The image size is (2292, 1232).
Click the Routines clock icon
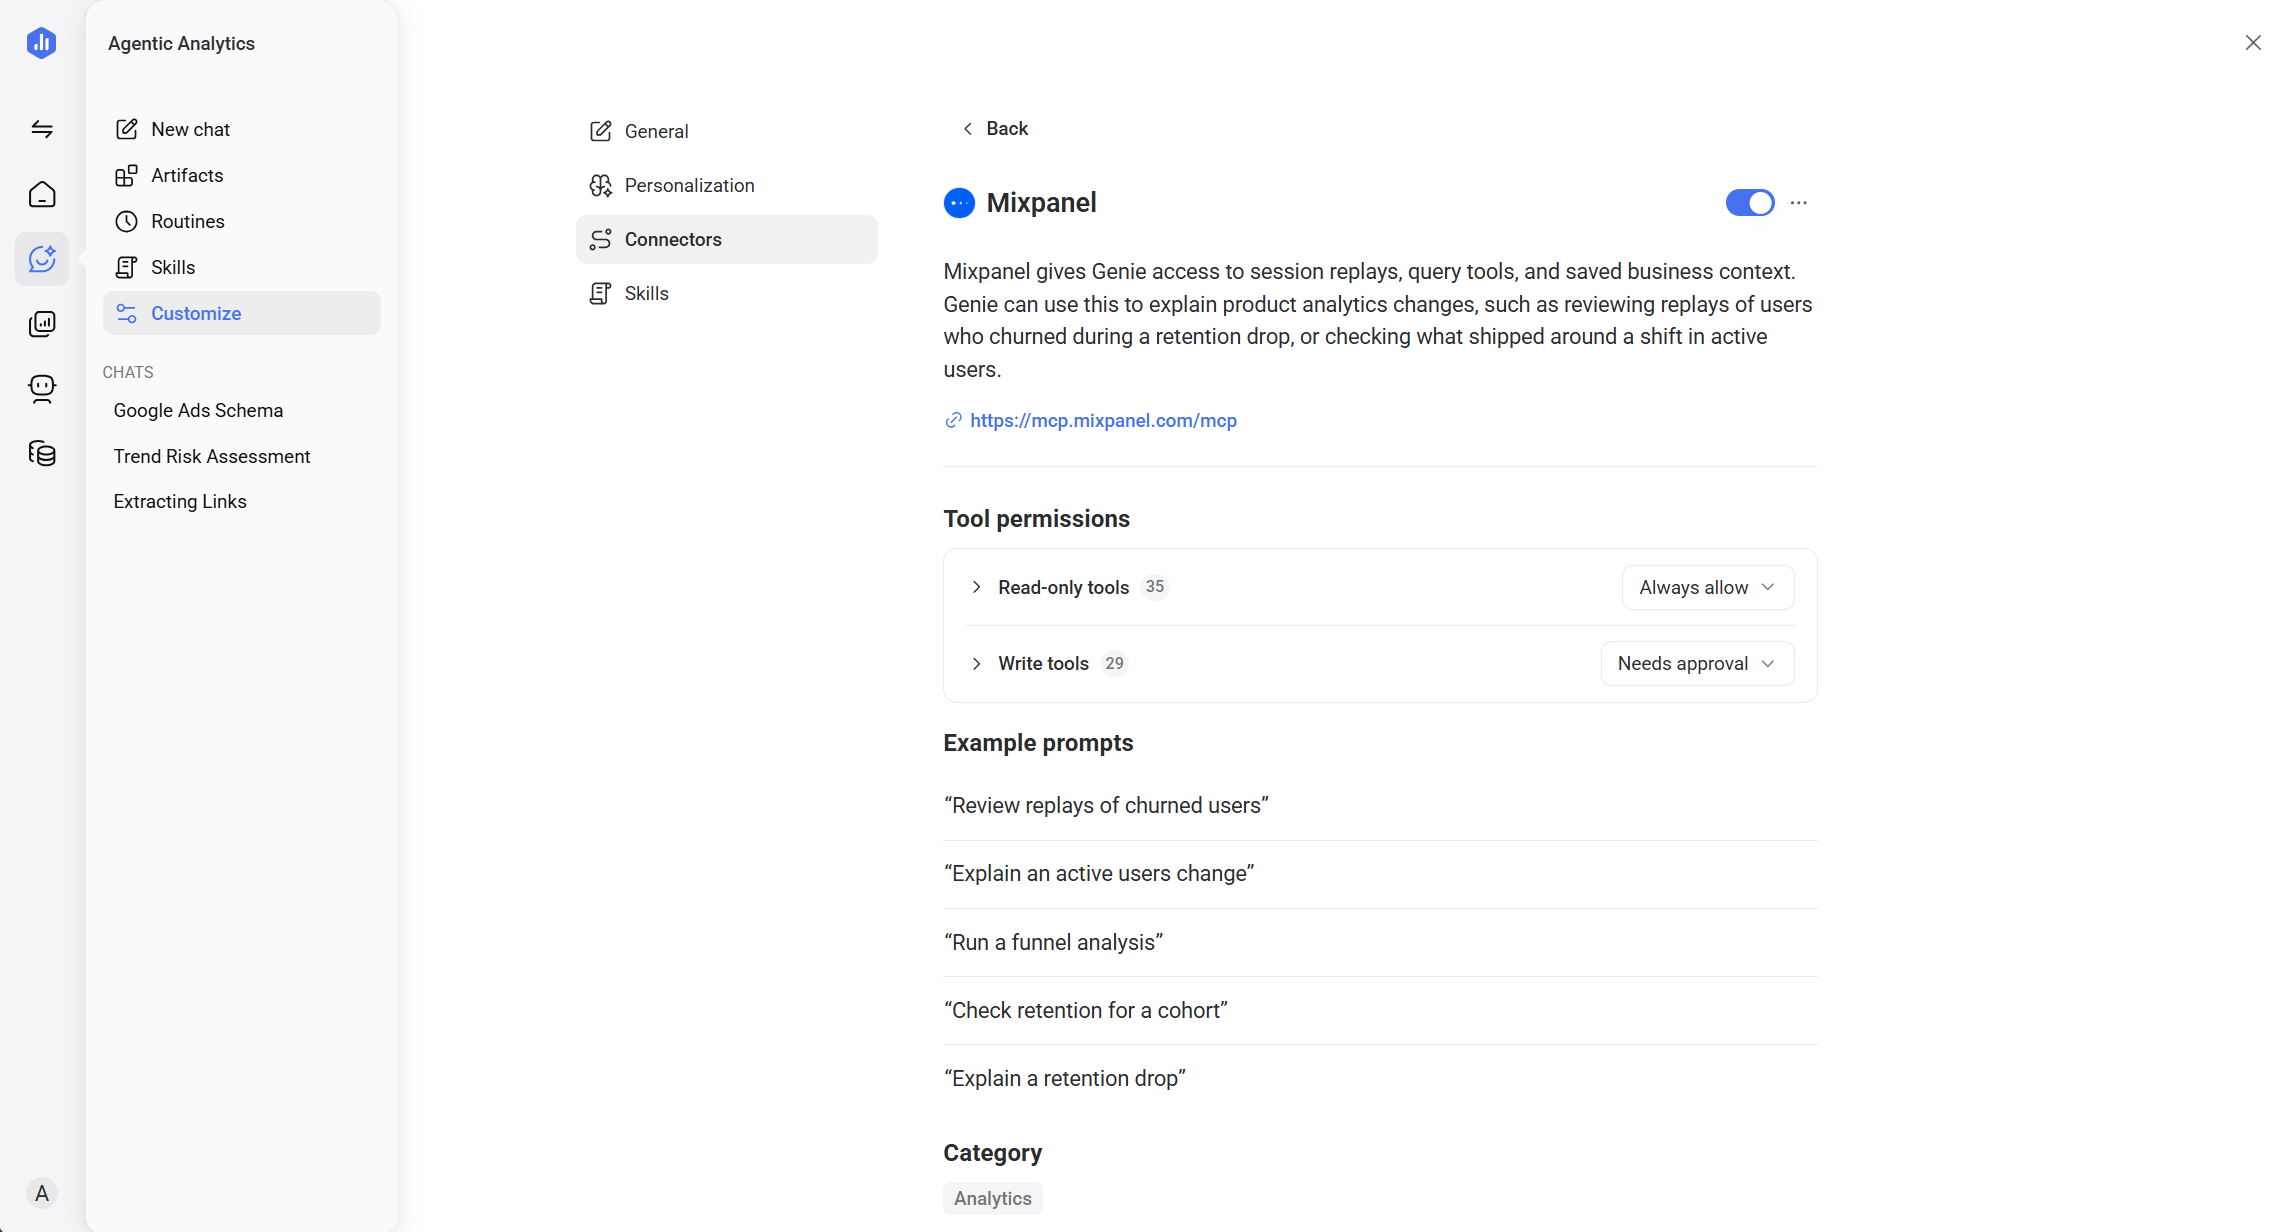pos(126,221)
